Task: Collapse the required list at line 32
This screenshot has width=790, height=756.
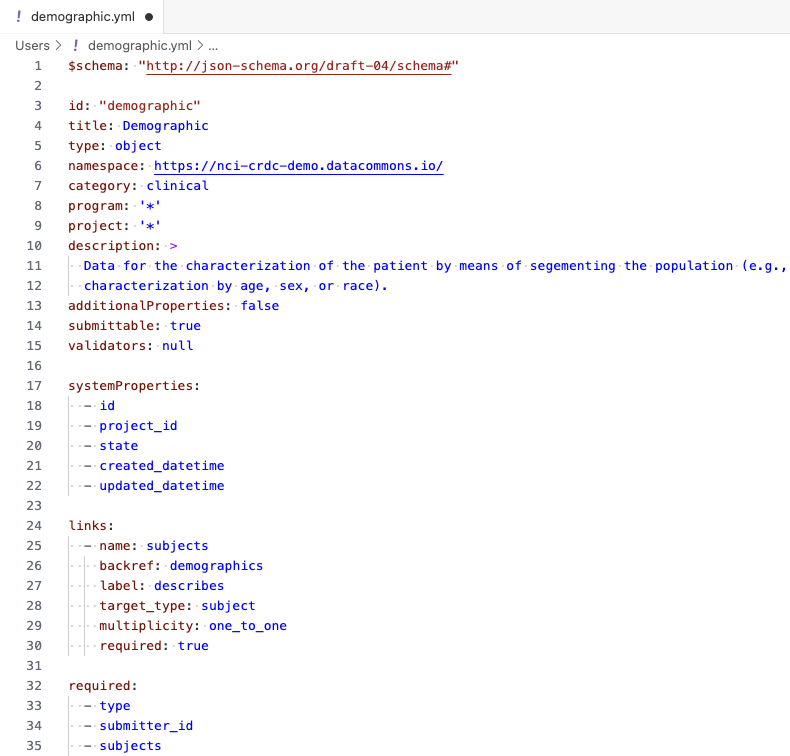Action: click(x=56, y=686)
